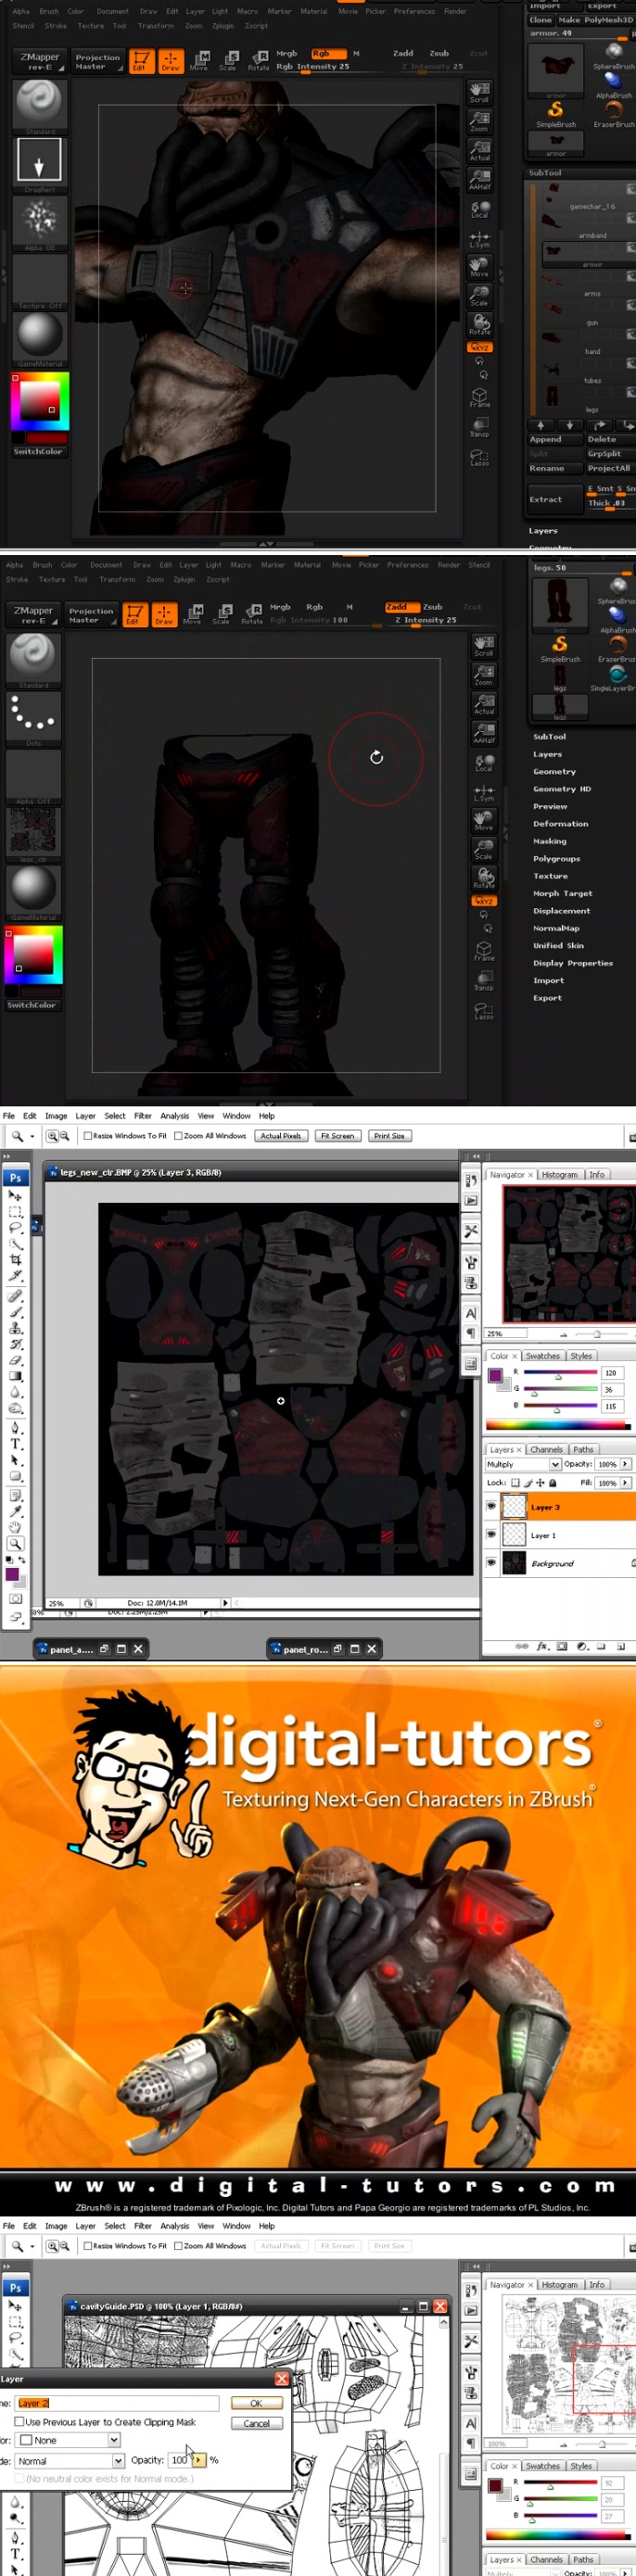Click the Zoom shelf icon in the legs ZBrush window
Screen dimensions: 636x2576
pos(484,675)
